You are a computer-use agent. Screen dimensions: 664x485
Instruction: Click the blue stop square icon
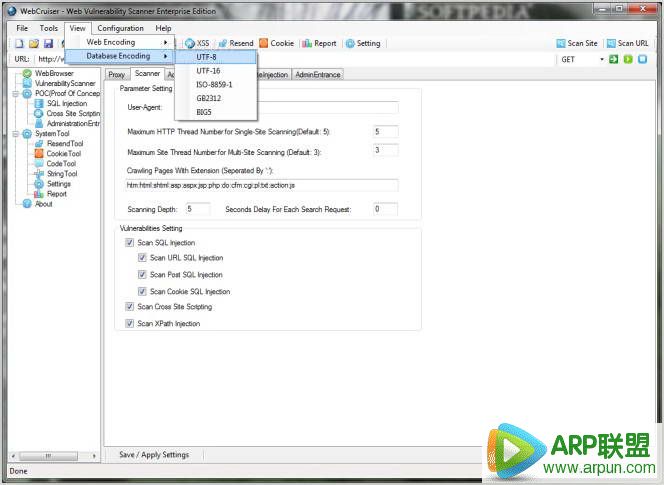[x=642, y=59]
